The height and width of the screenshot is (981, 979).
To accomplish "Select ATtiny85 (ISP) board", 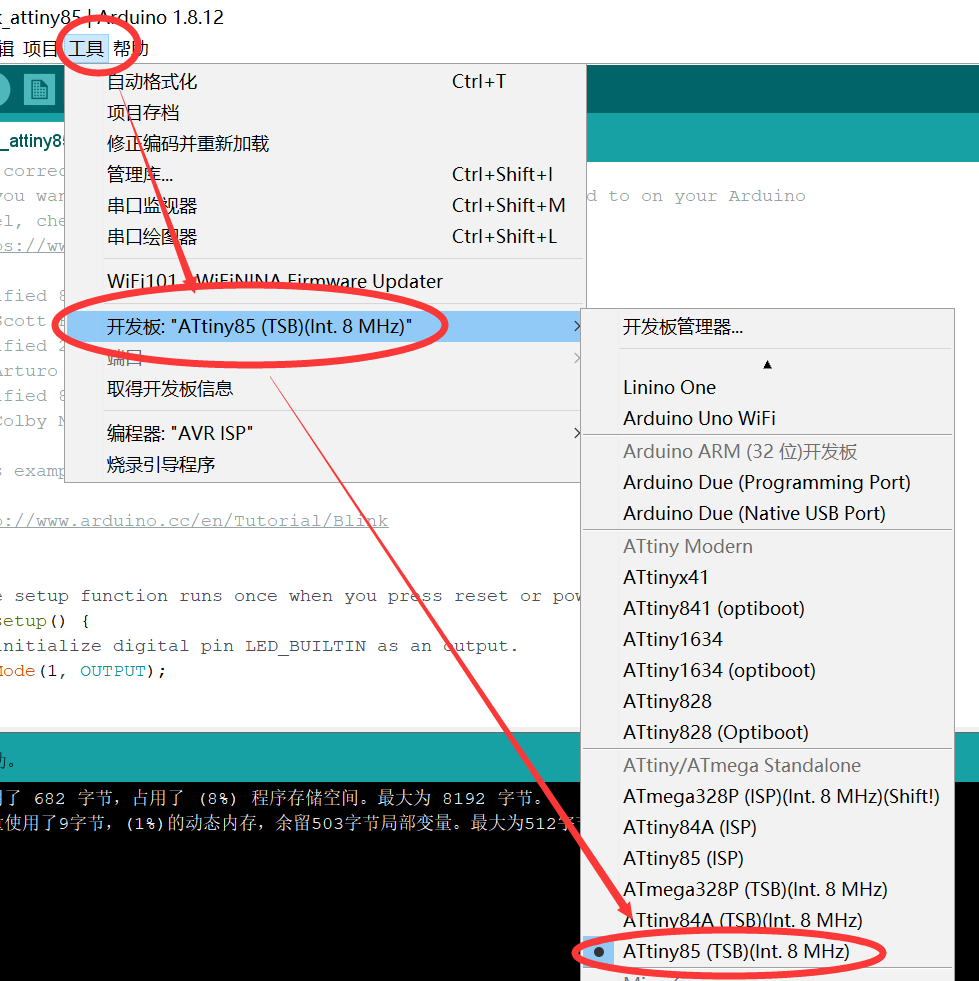I will click(768, 858).
